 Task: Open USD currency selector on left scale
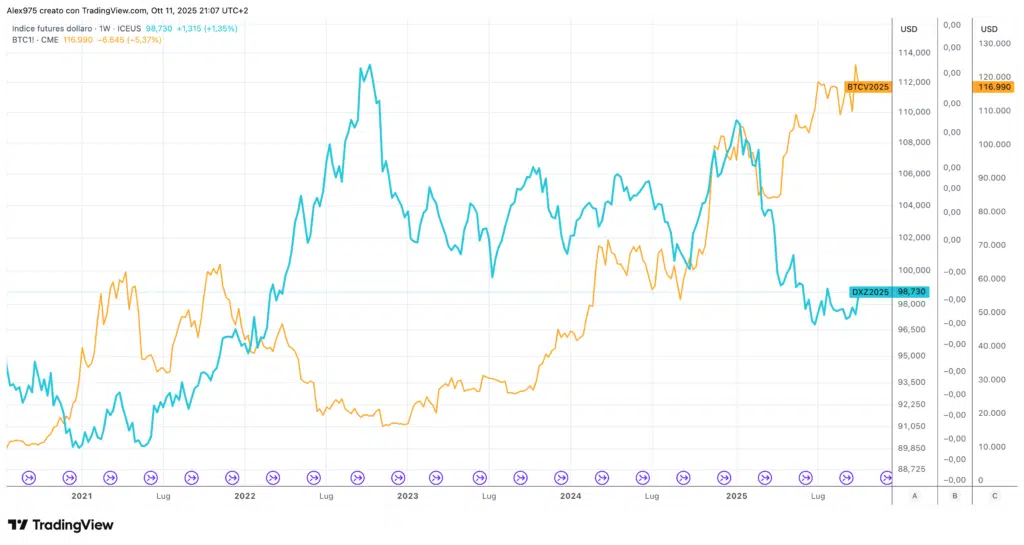(x=908, y=28)
